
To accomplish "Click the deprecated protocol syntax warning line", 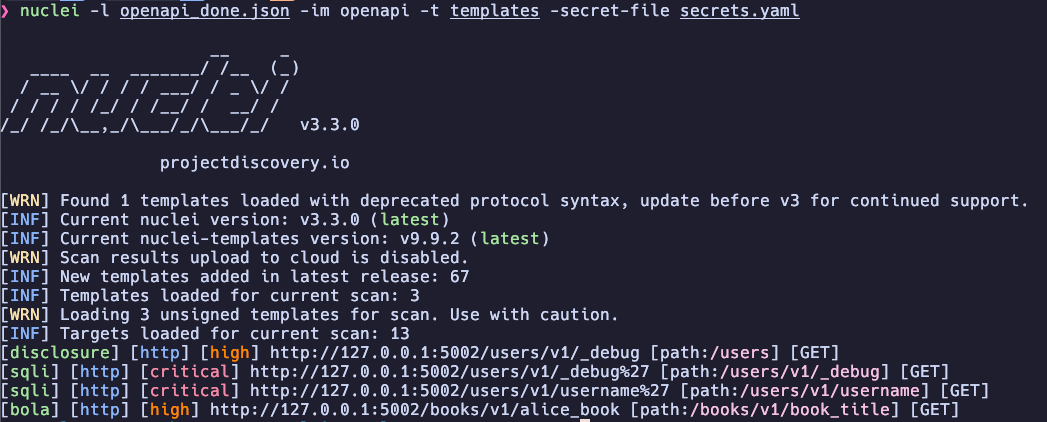I will [x=513, y=200].
